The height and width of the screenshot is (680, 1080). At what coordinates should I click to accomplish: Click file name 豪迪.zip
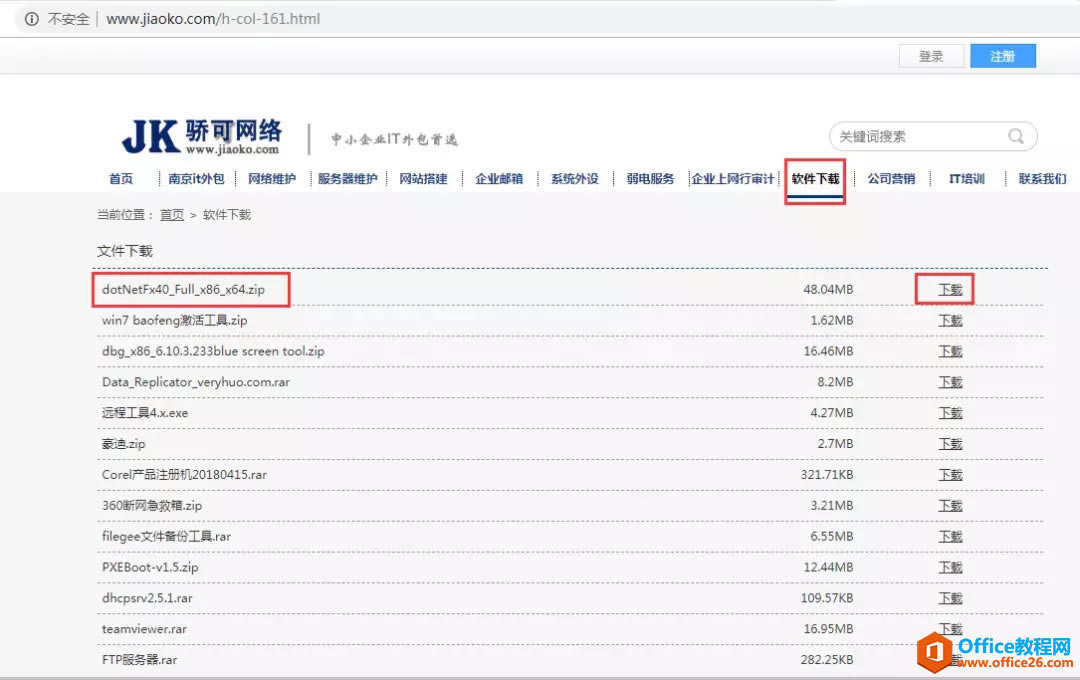pyautogui.click(x=123, y=444)
